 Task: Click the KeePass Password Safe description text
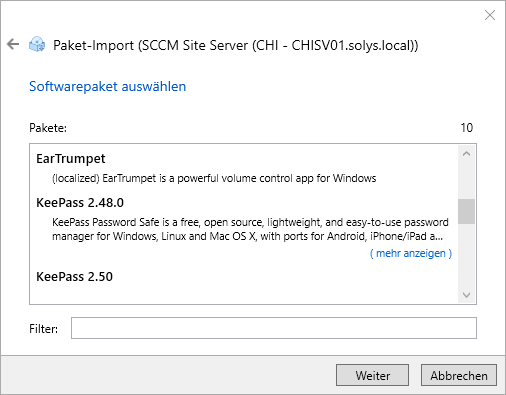250,229
